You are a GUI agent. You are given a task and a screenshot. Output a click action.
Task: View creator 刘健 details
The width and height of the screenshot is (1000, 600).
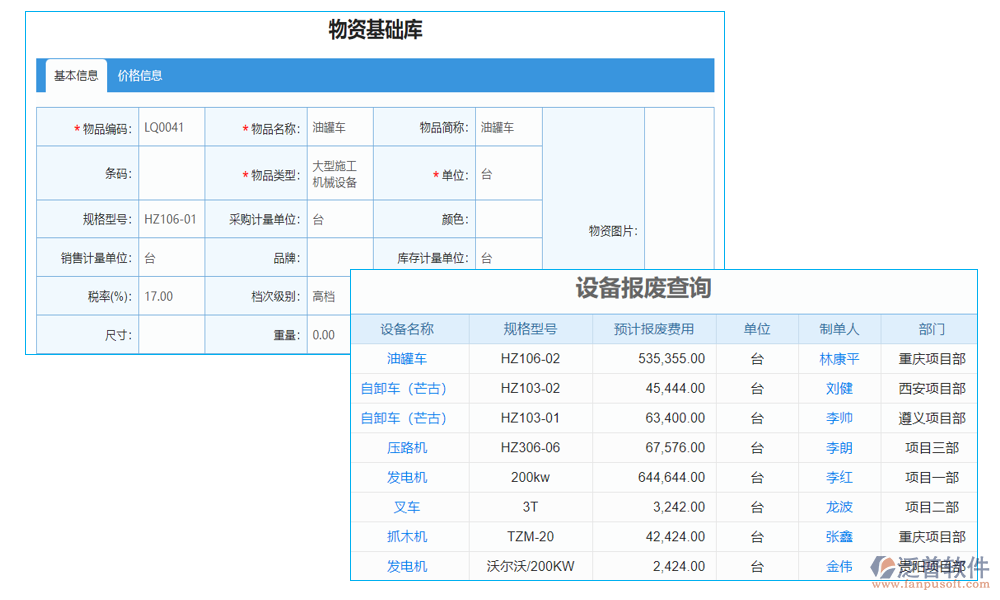tap(839, 388)
